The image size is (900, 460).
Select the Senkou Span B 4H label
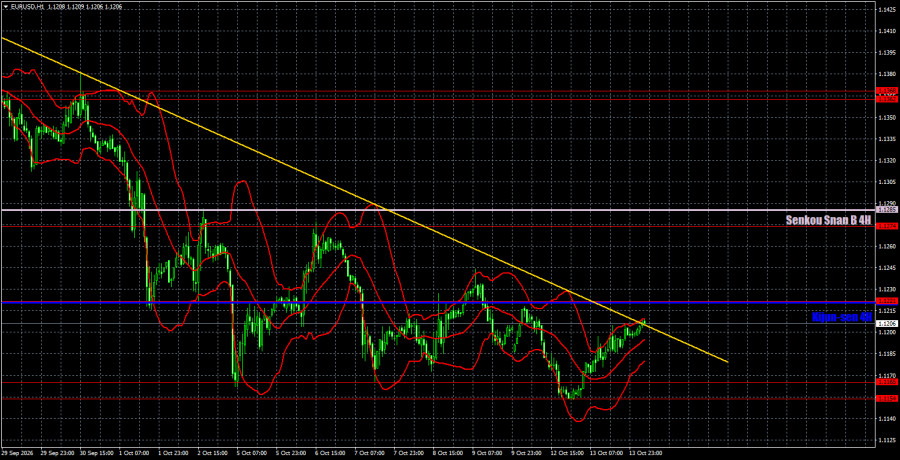click(x=829, y=219)
